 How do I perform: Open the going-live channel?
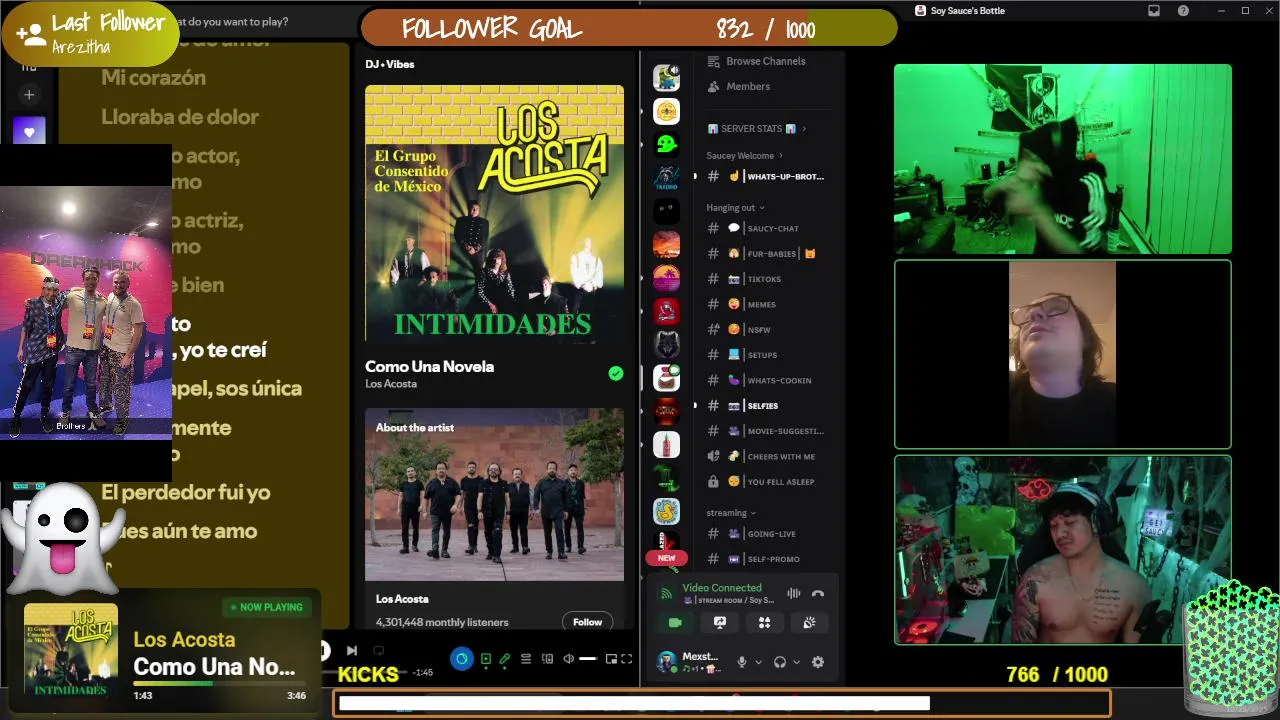coord(767,534)
